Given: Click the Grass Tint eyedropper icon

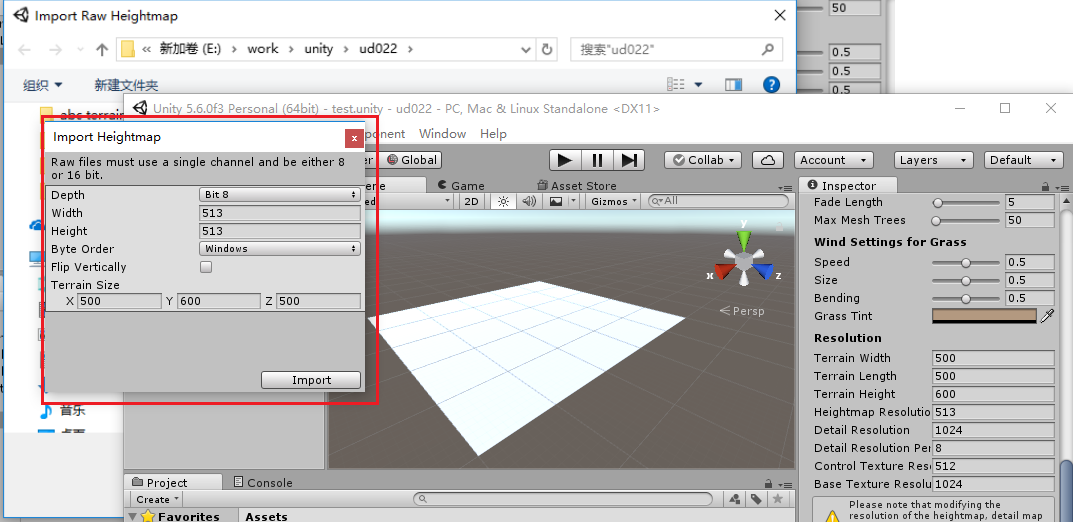Looking at the screenshot, I should coord(1047,316).
